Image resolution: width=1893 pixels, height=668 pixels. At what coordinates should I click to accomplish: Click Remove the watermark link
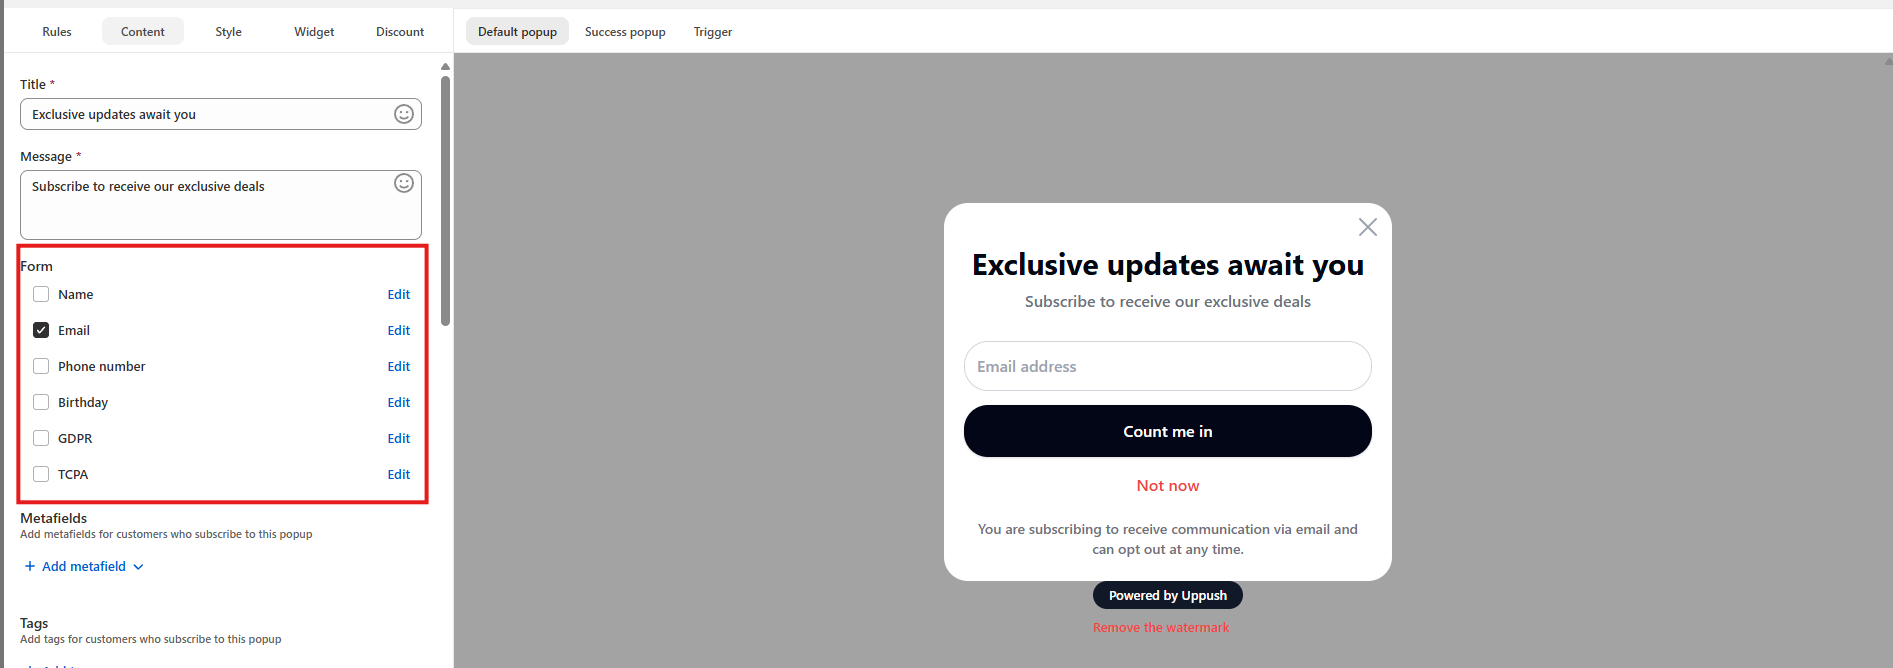coord(1161,627)
